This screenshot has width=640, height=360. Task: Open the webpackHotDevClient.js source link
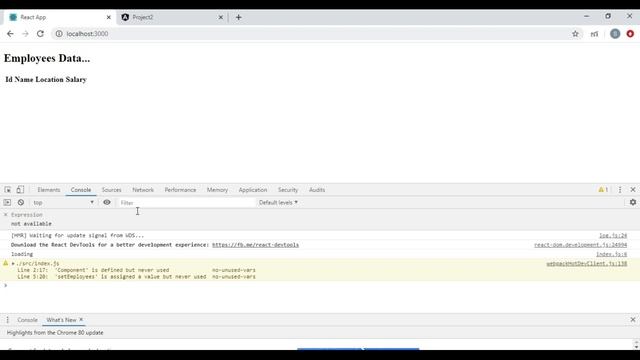click(587, 264)
